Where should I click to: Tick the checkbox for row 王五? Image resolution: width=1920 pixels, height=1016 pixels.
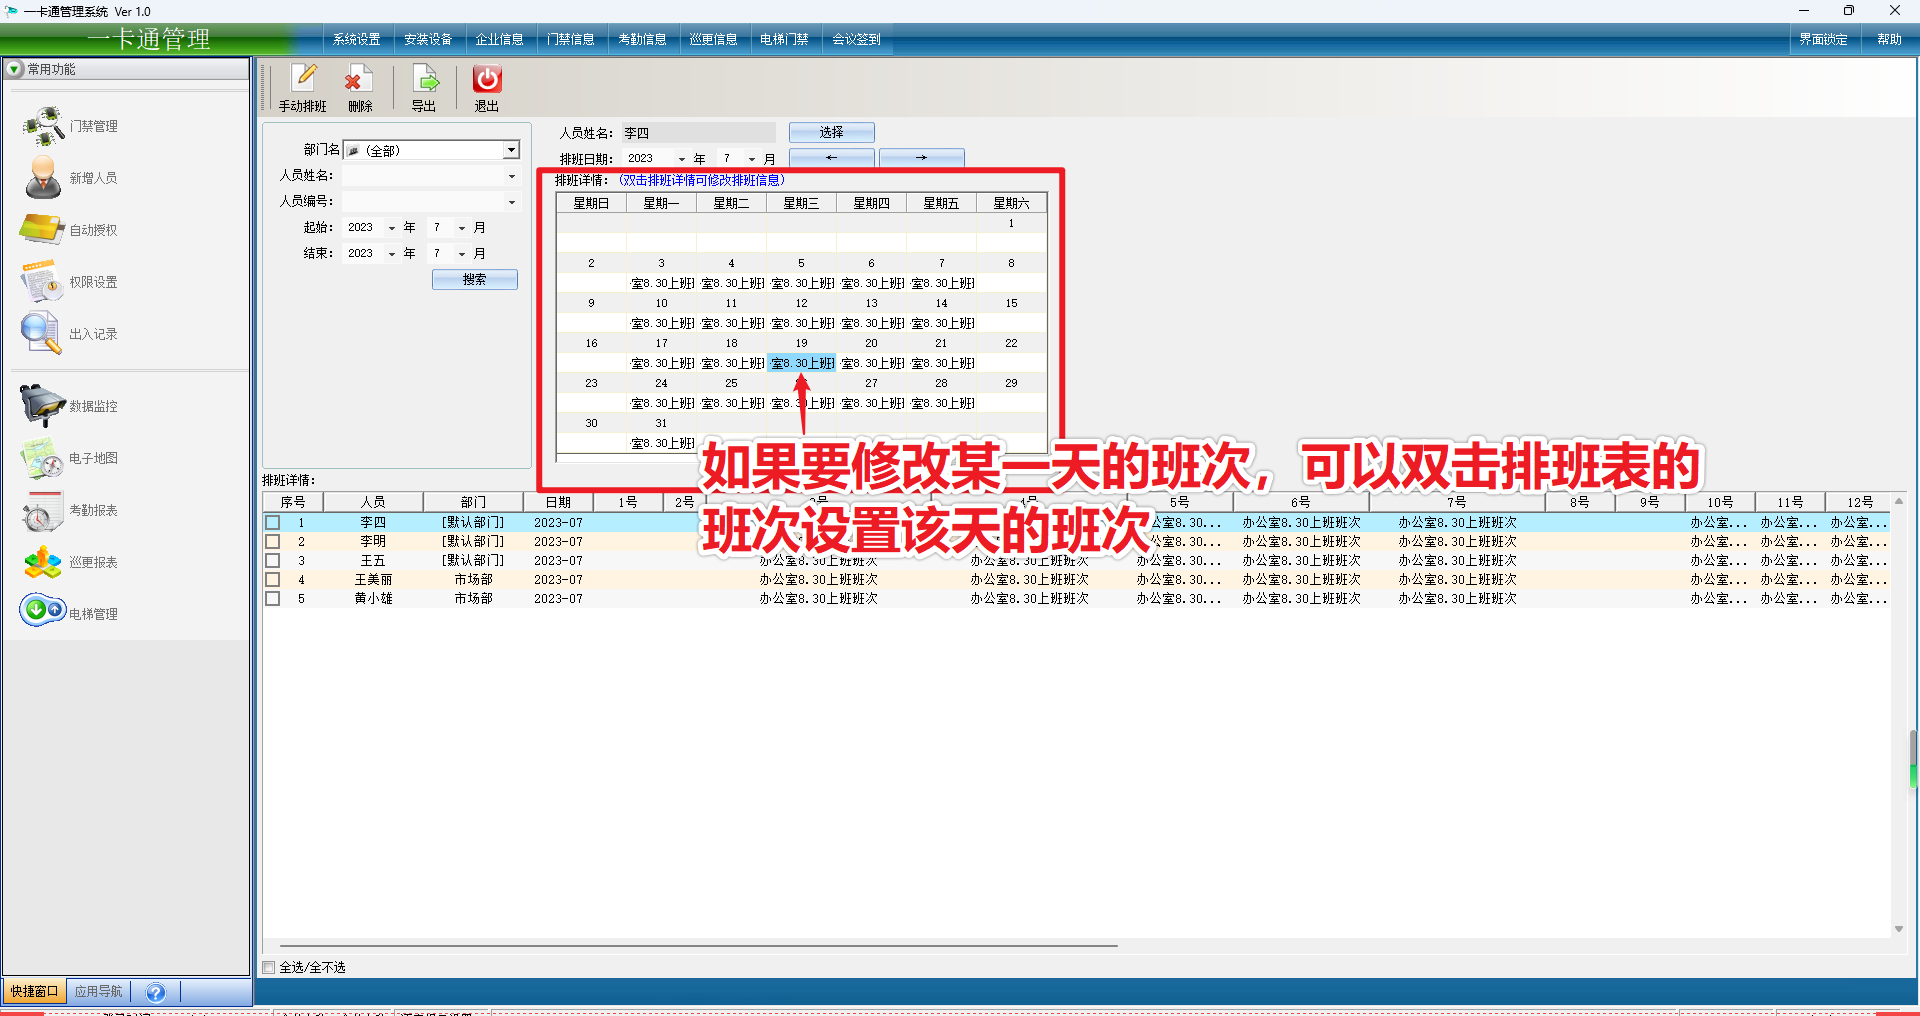[272, 561]
